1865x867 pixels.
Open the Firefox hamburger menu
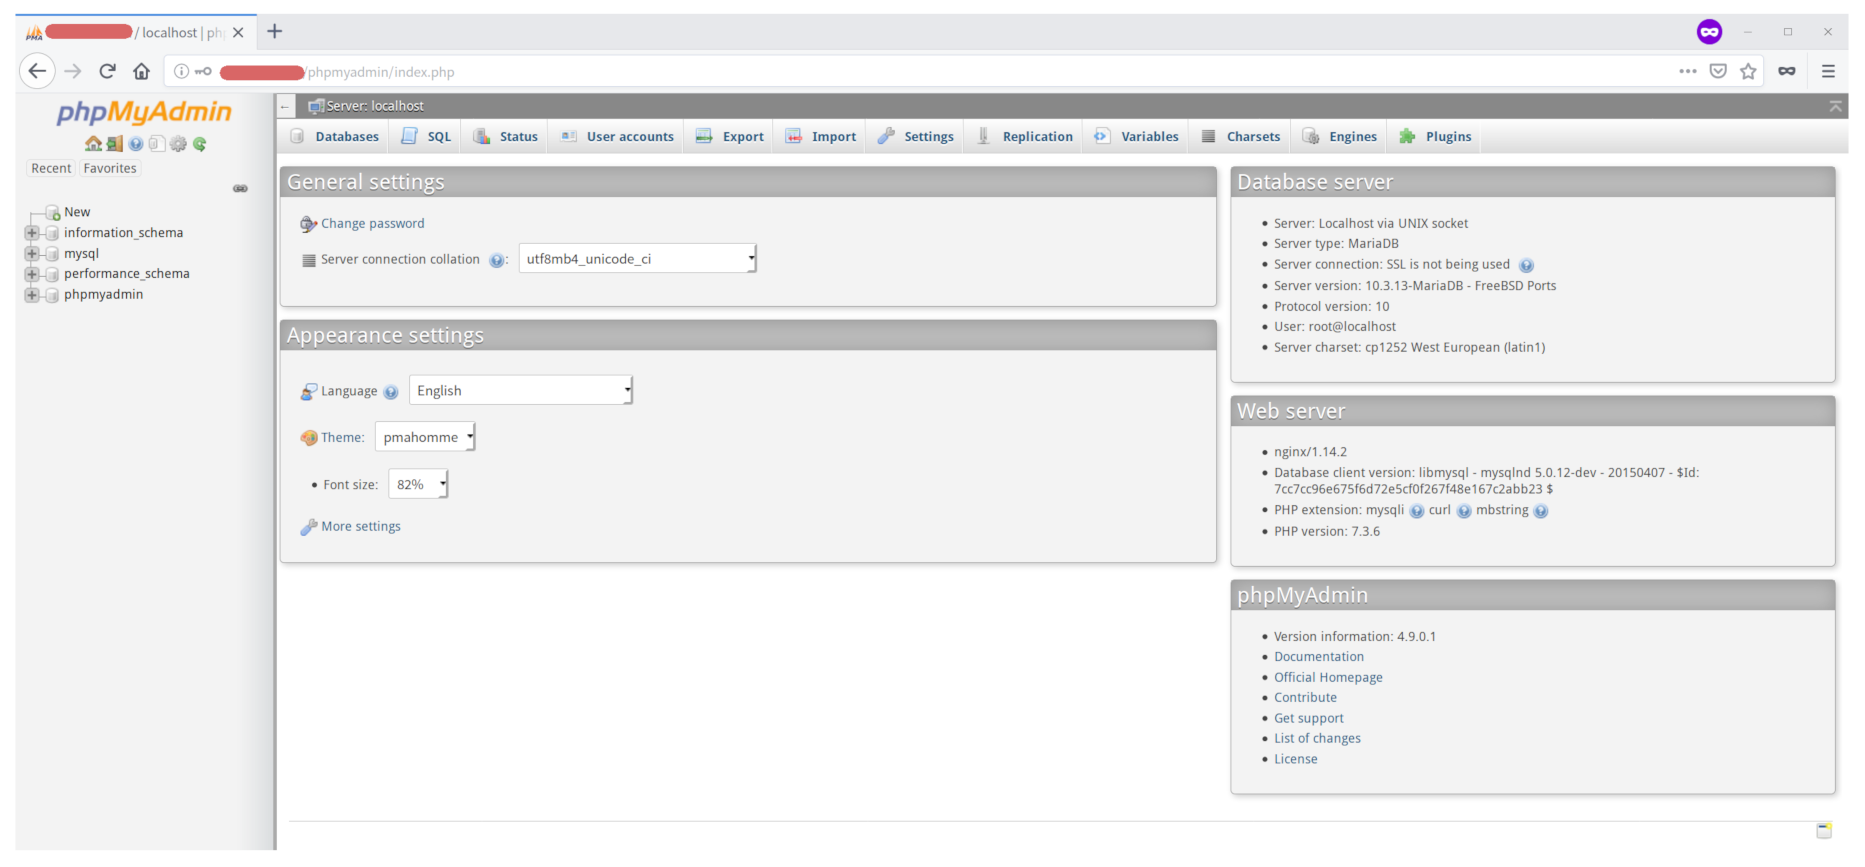tap(1828, 71)
